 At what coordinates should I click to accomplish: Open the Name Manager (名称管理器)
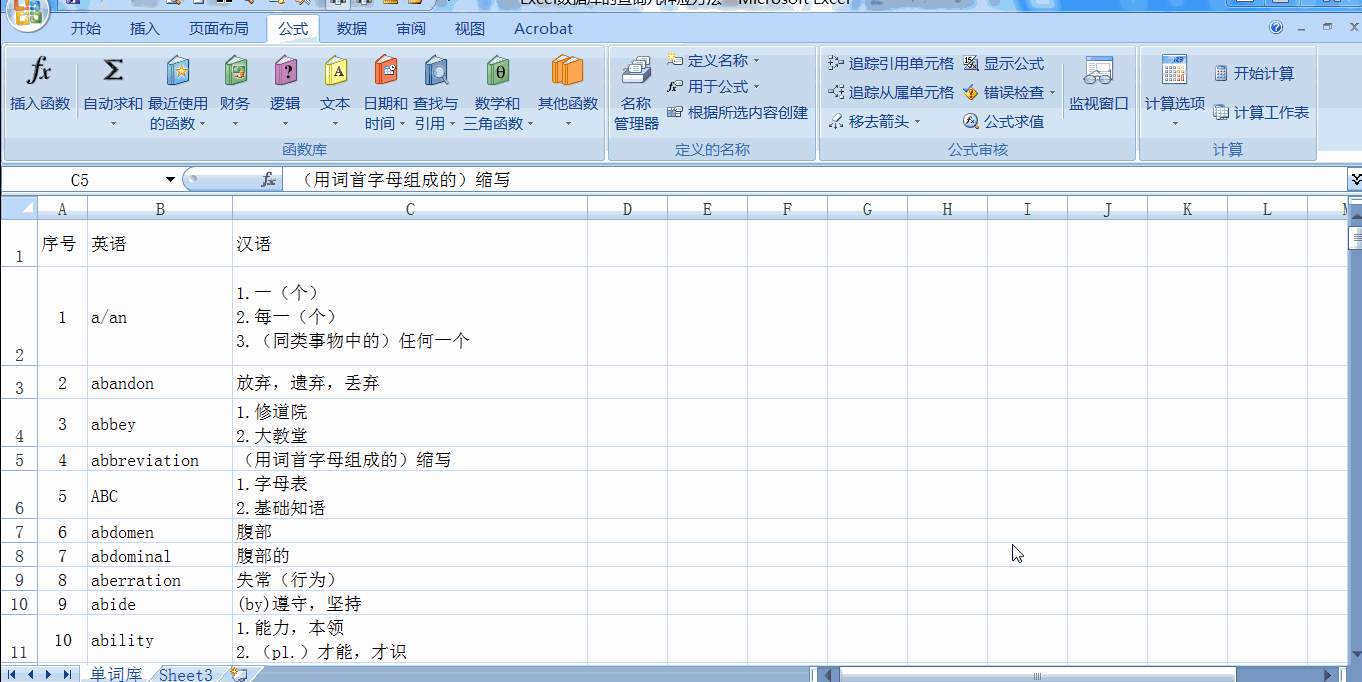click(636, 93)
